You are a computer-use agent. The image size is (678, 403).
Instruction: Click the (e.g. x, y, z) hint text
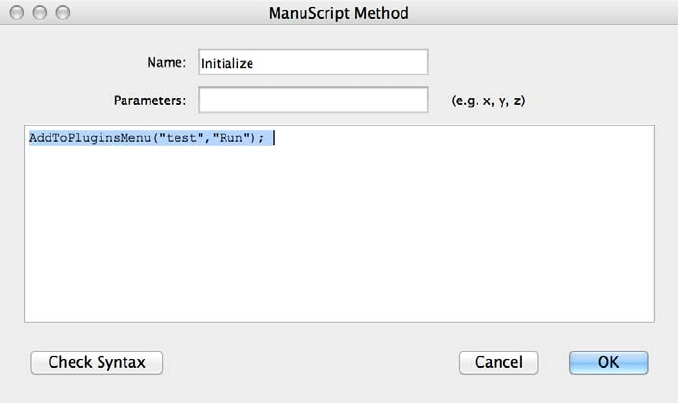(x=487, y=101)
